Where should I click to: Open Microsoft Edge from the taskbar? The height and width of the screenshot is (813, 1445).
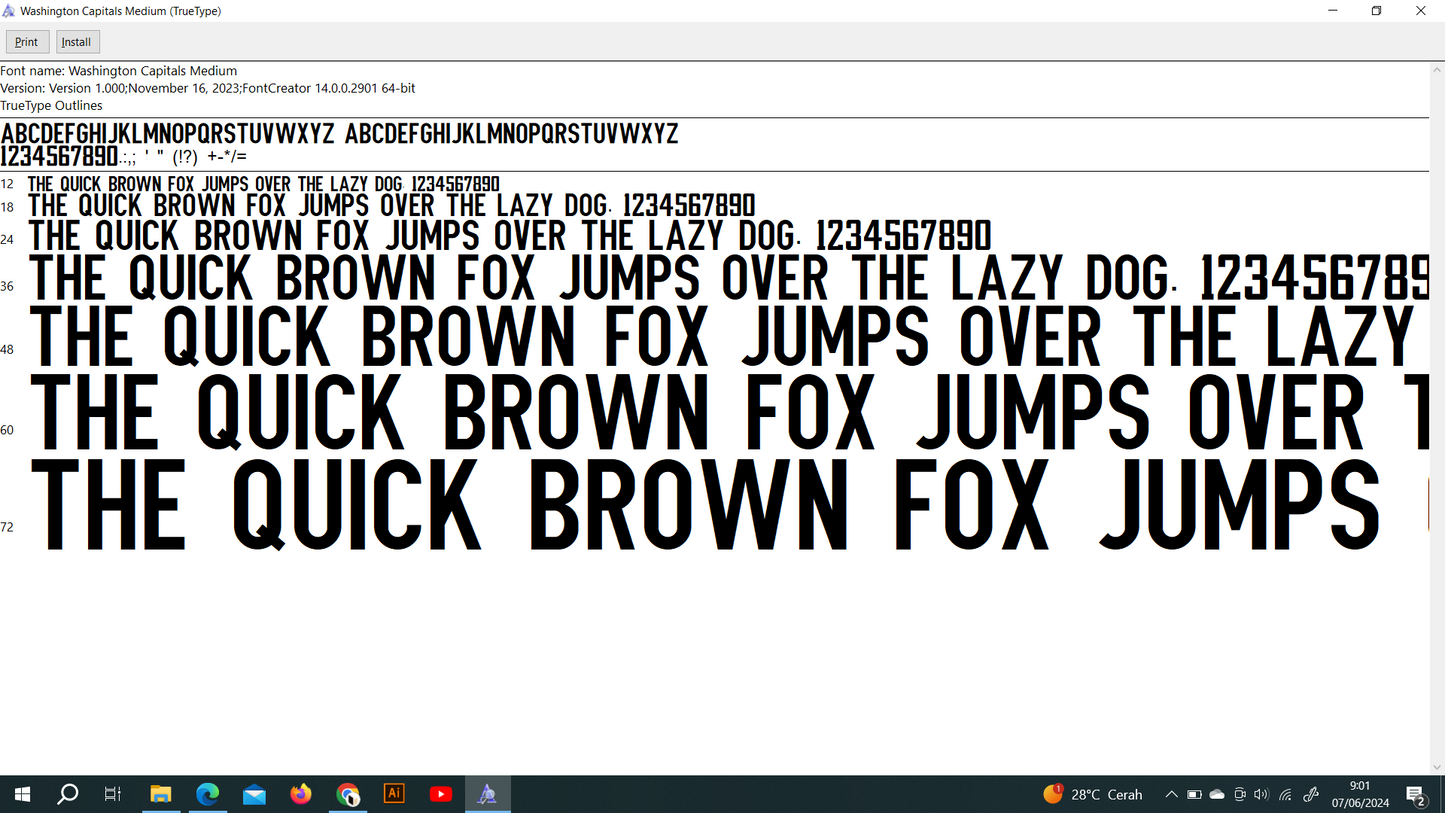207,794
